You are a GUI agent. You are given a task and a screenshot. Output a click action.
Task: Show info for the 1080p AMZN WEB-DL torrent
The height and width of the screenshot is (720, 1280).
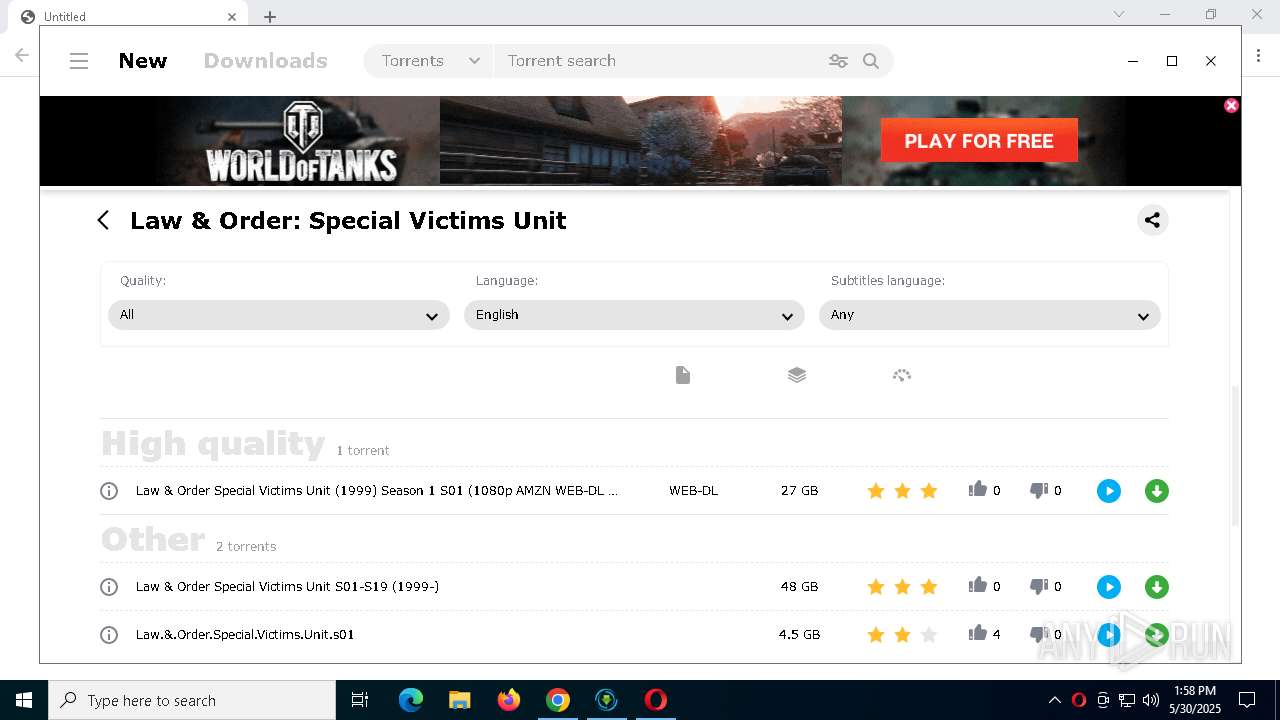click(x=109, y=491)
